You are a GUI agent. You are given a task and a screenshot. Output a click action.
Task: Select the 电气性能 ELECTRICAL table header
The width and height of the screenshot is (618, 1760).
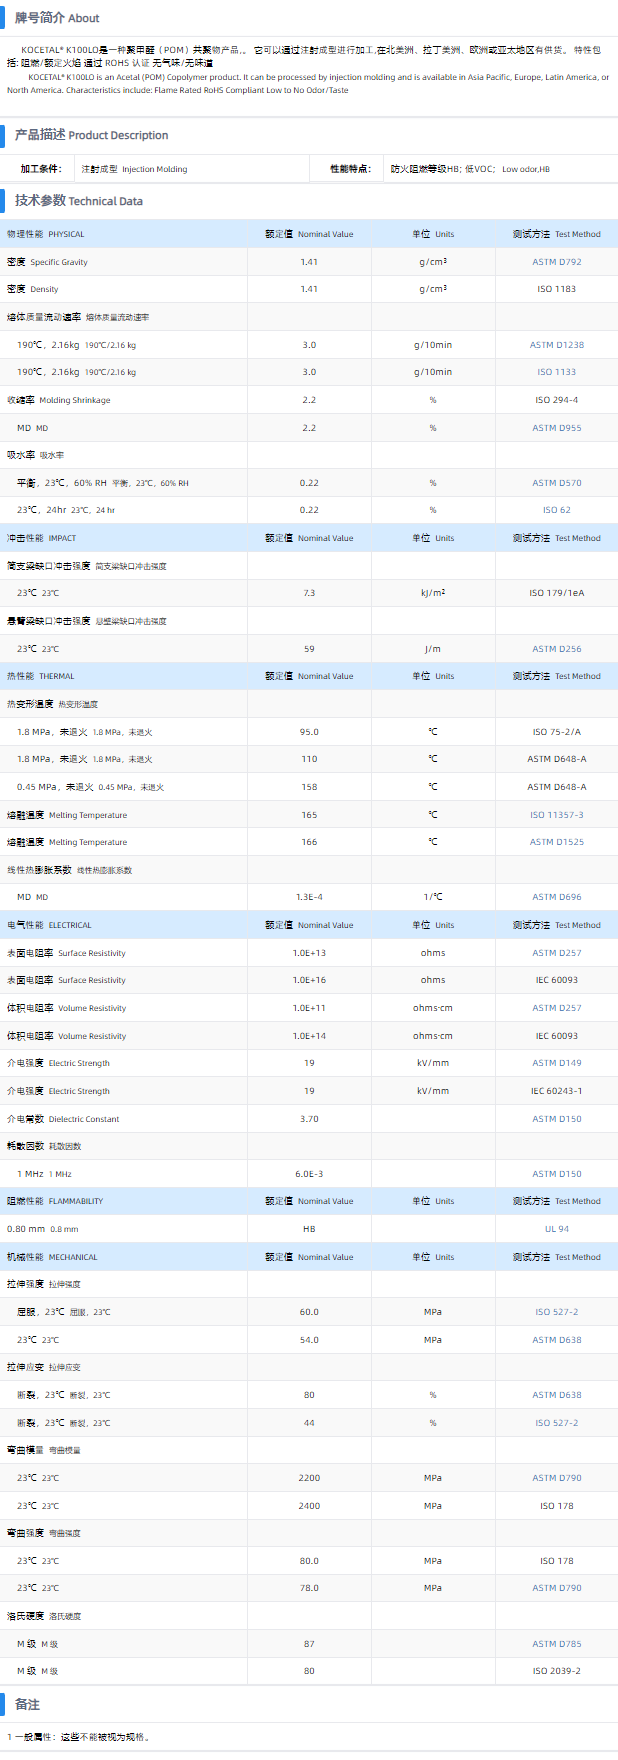click(x=49, y=925)
